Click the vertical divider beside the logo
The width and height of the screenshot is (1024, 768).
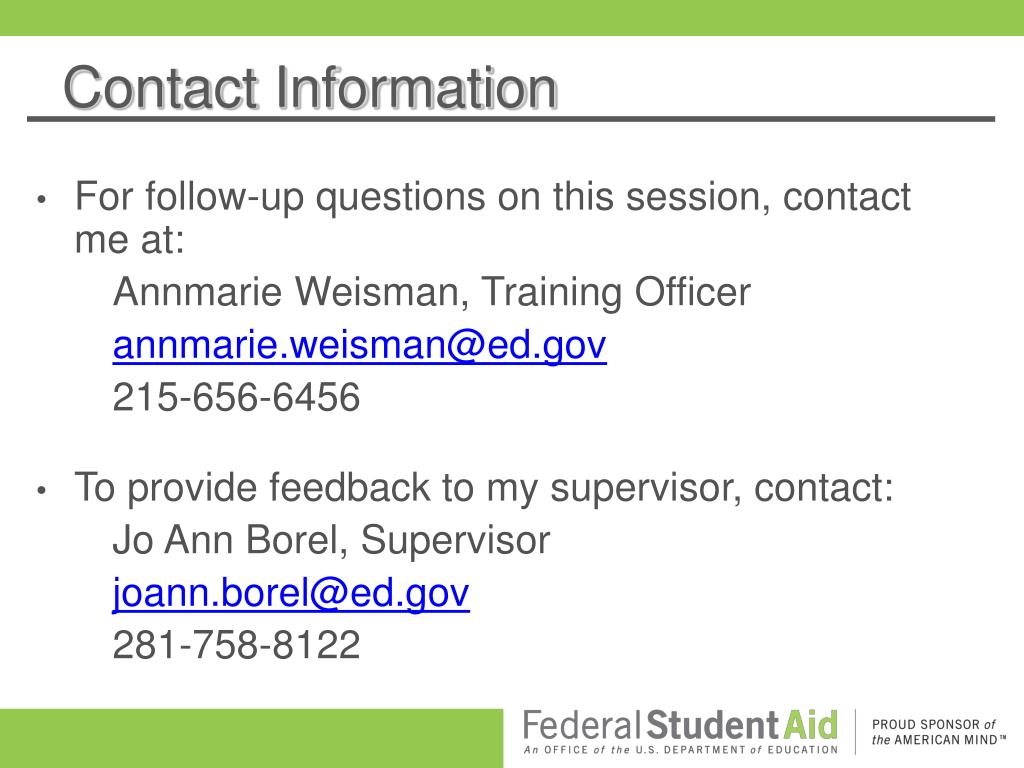(x=856, y=732)
